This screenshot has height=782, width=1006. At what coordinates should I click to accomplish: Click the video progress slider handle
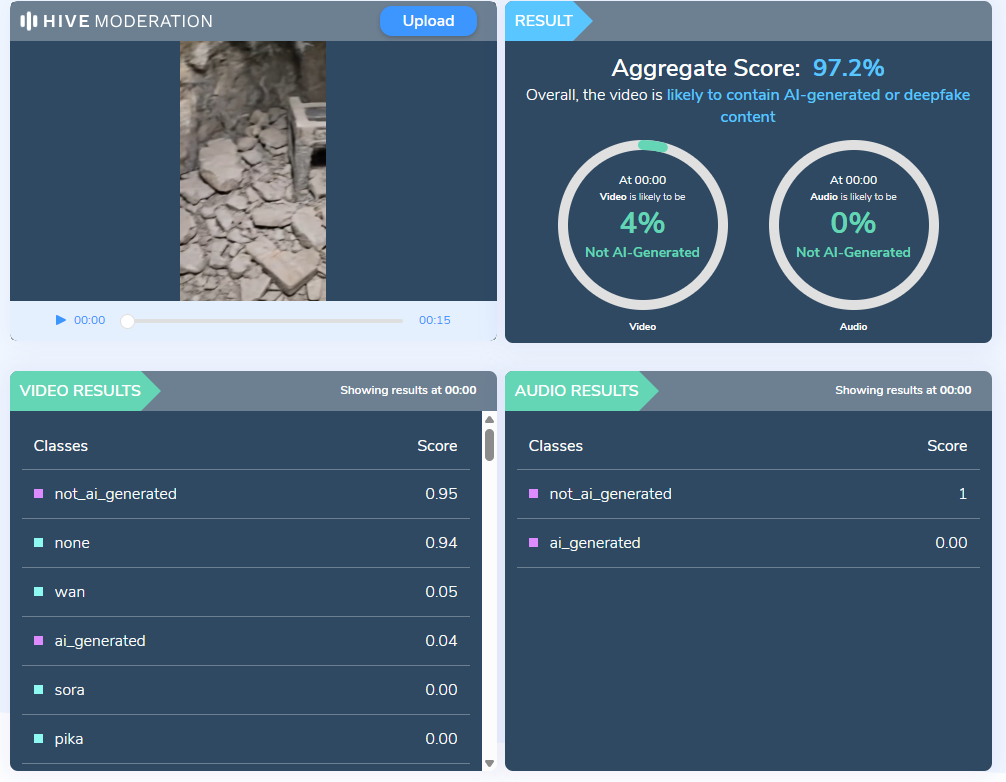point(127,321)
